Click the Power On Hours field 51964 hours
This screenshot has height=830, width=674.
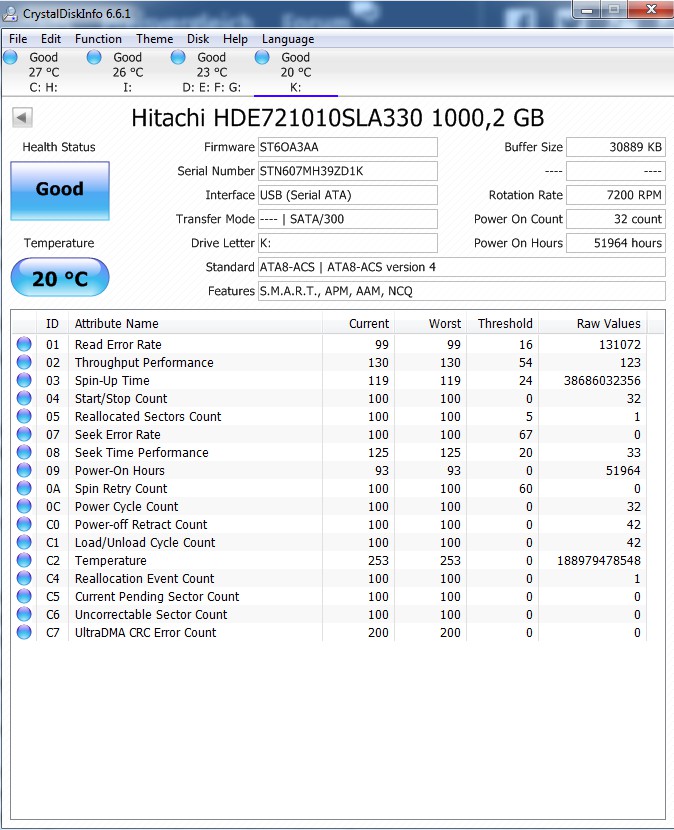pos(616,243)
